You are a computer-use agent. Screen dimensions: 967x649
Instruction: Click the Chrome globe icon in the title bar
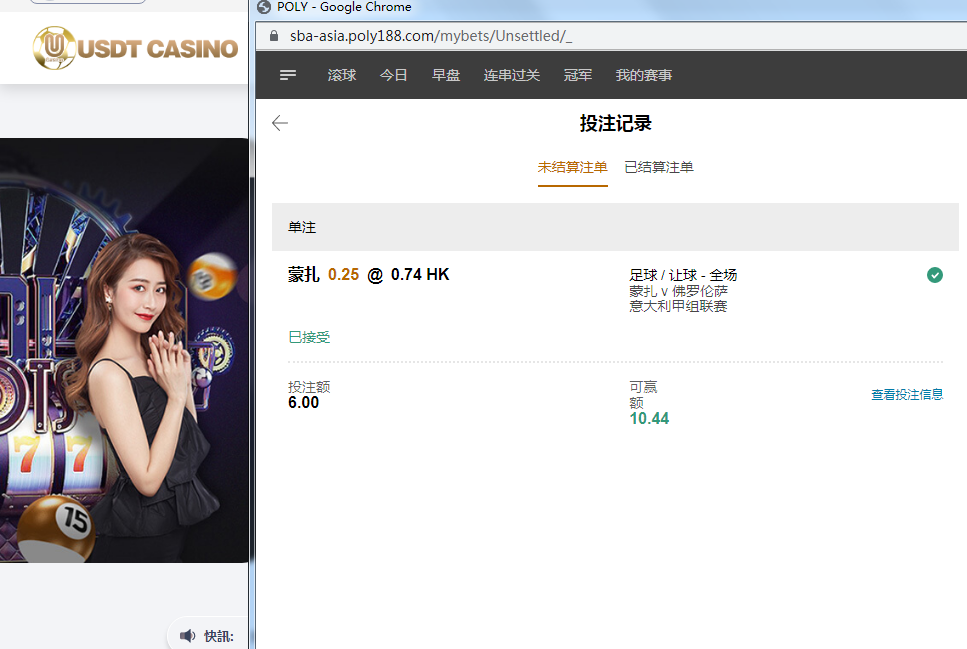tap(265, 7)
